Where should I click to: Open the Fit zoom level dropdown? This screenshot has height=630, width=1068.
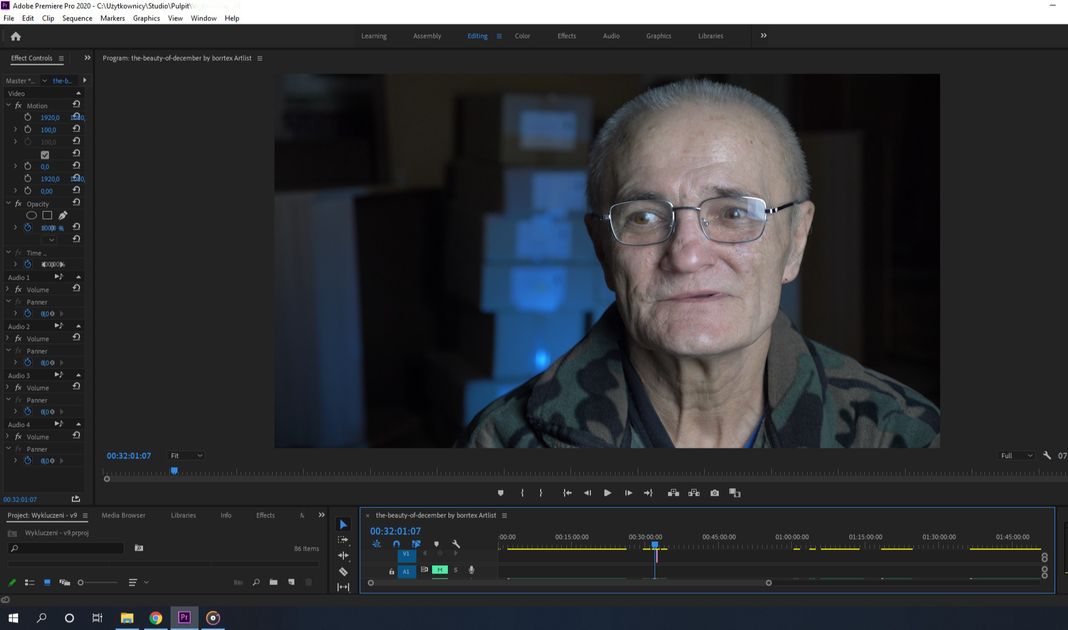(x=186, y=456)
